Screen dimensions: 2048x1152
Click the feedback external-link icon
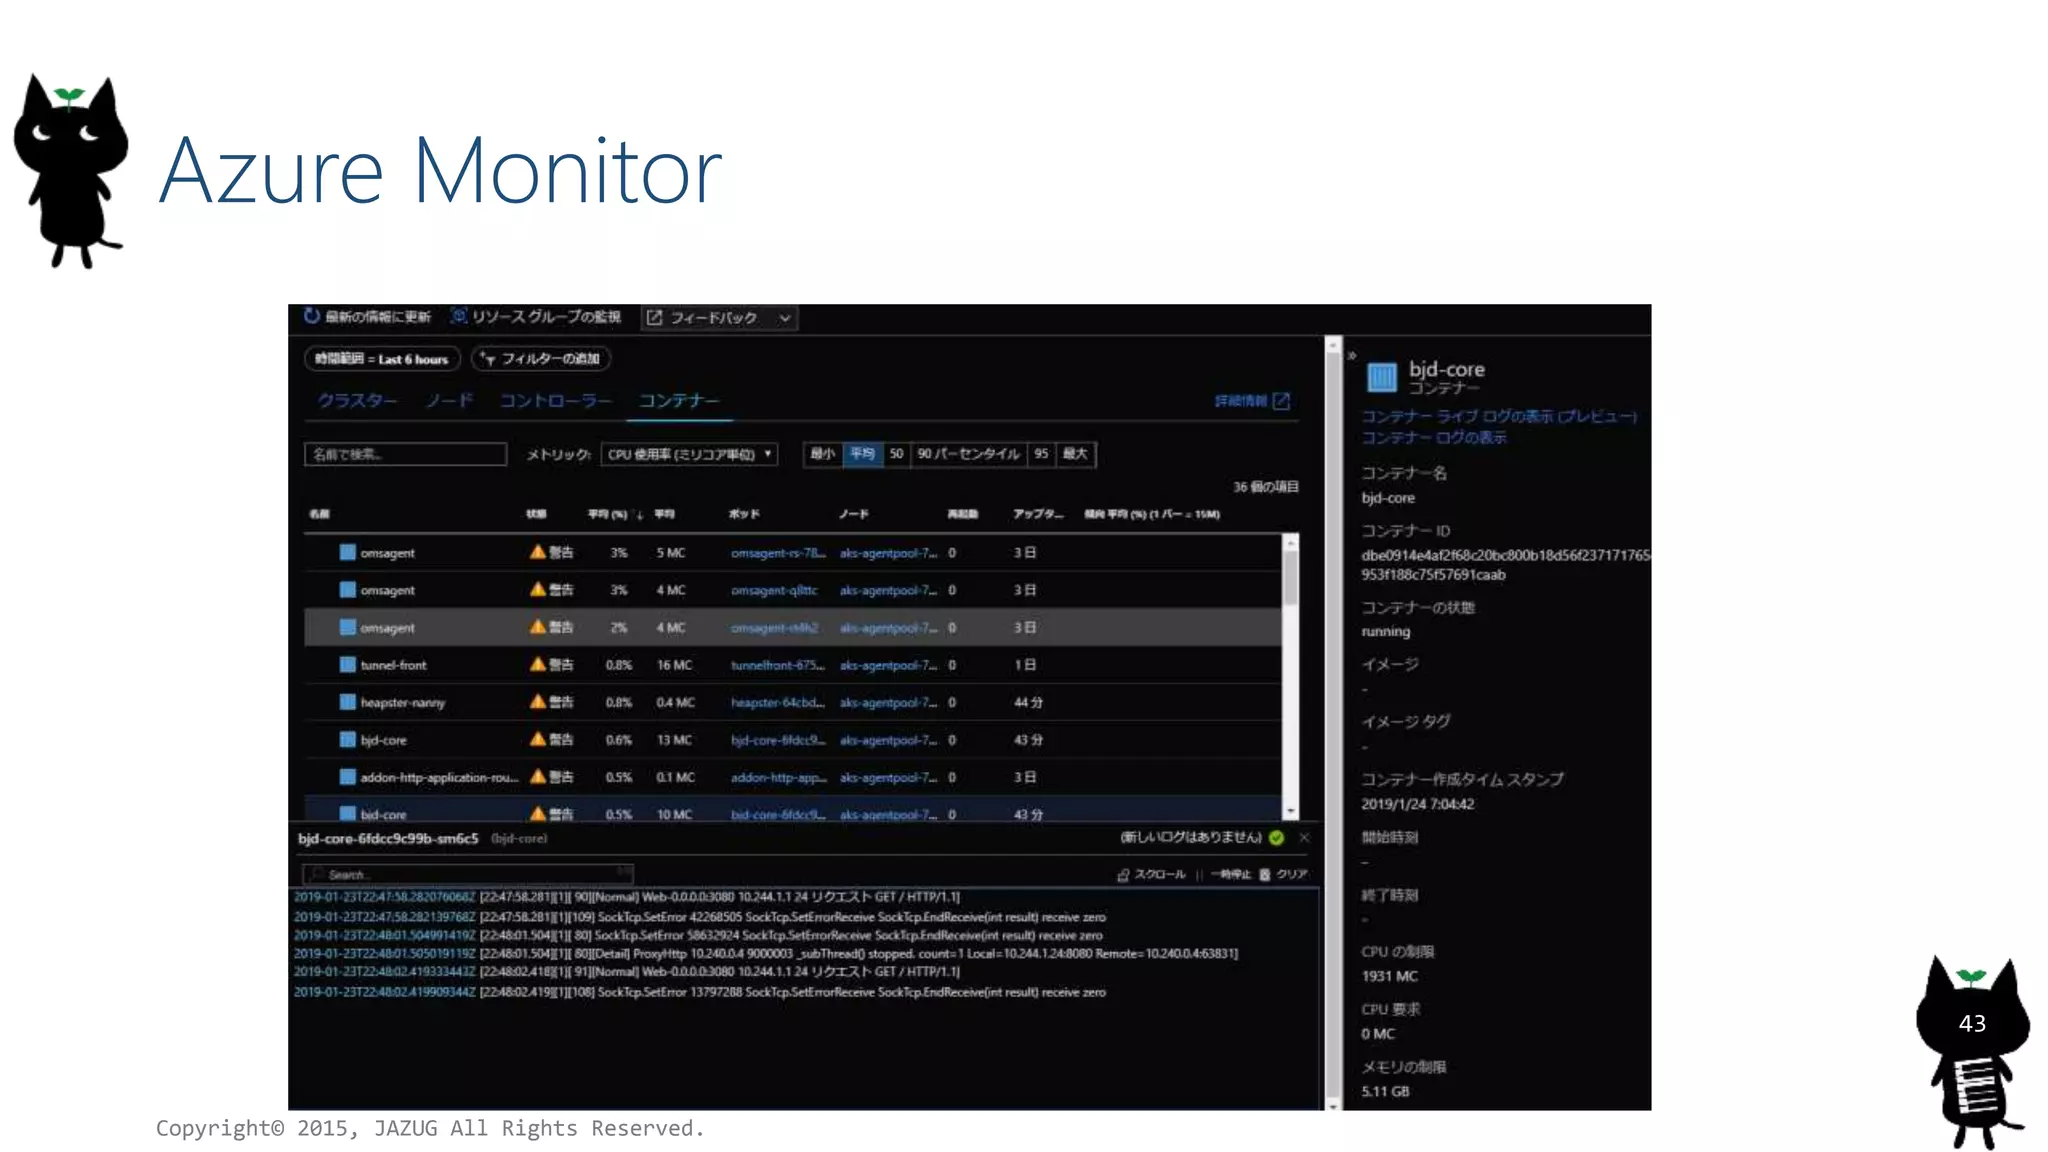pos(654,318)
